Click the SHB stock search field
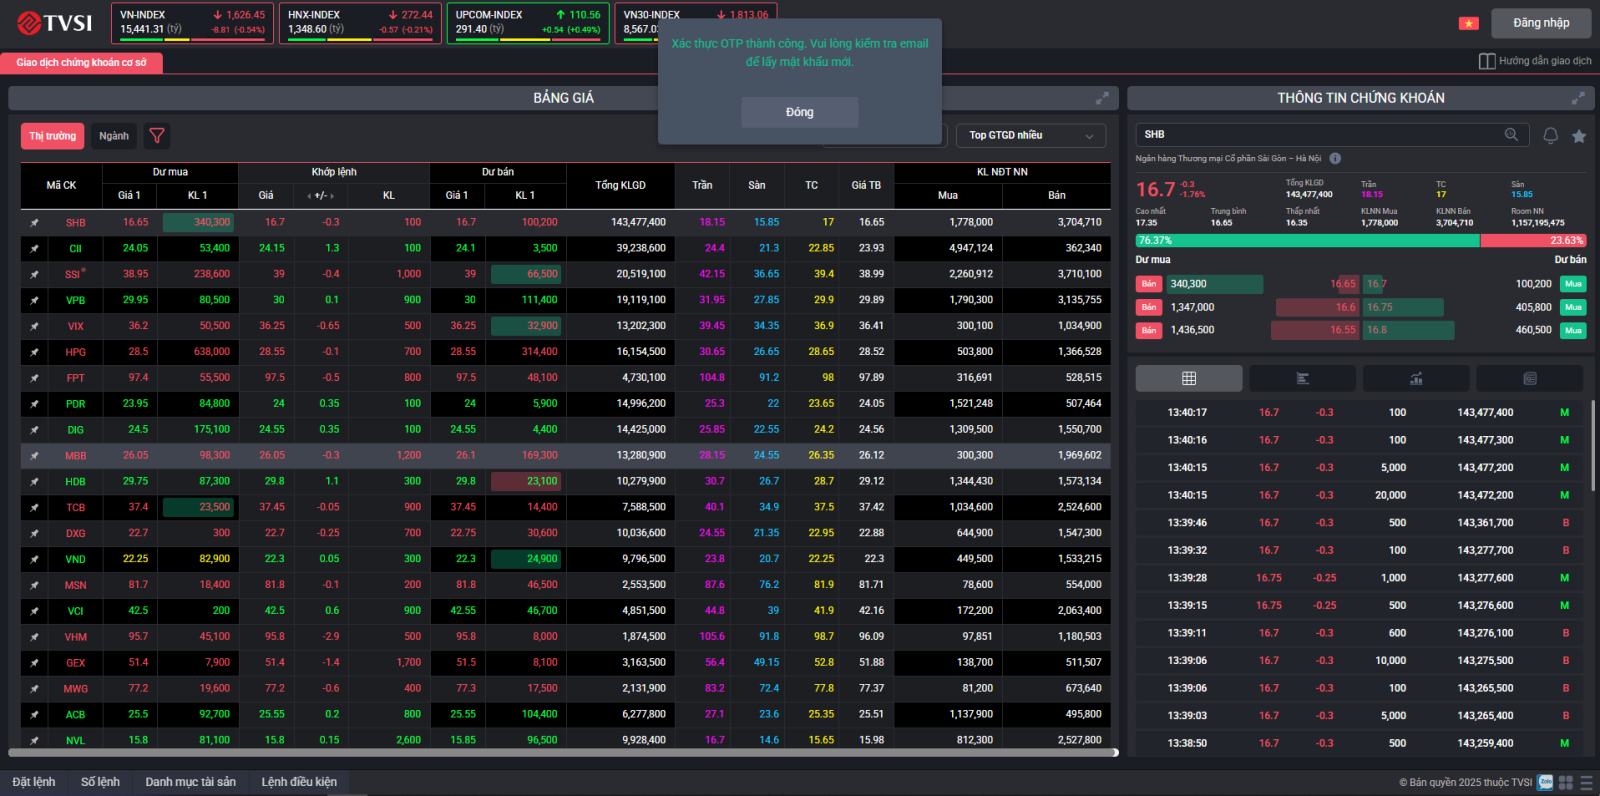 tap(1320, 134)
